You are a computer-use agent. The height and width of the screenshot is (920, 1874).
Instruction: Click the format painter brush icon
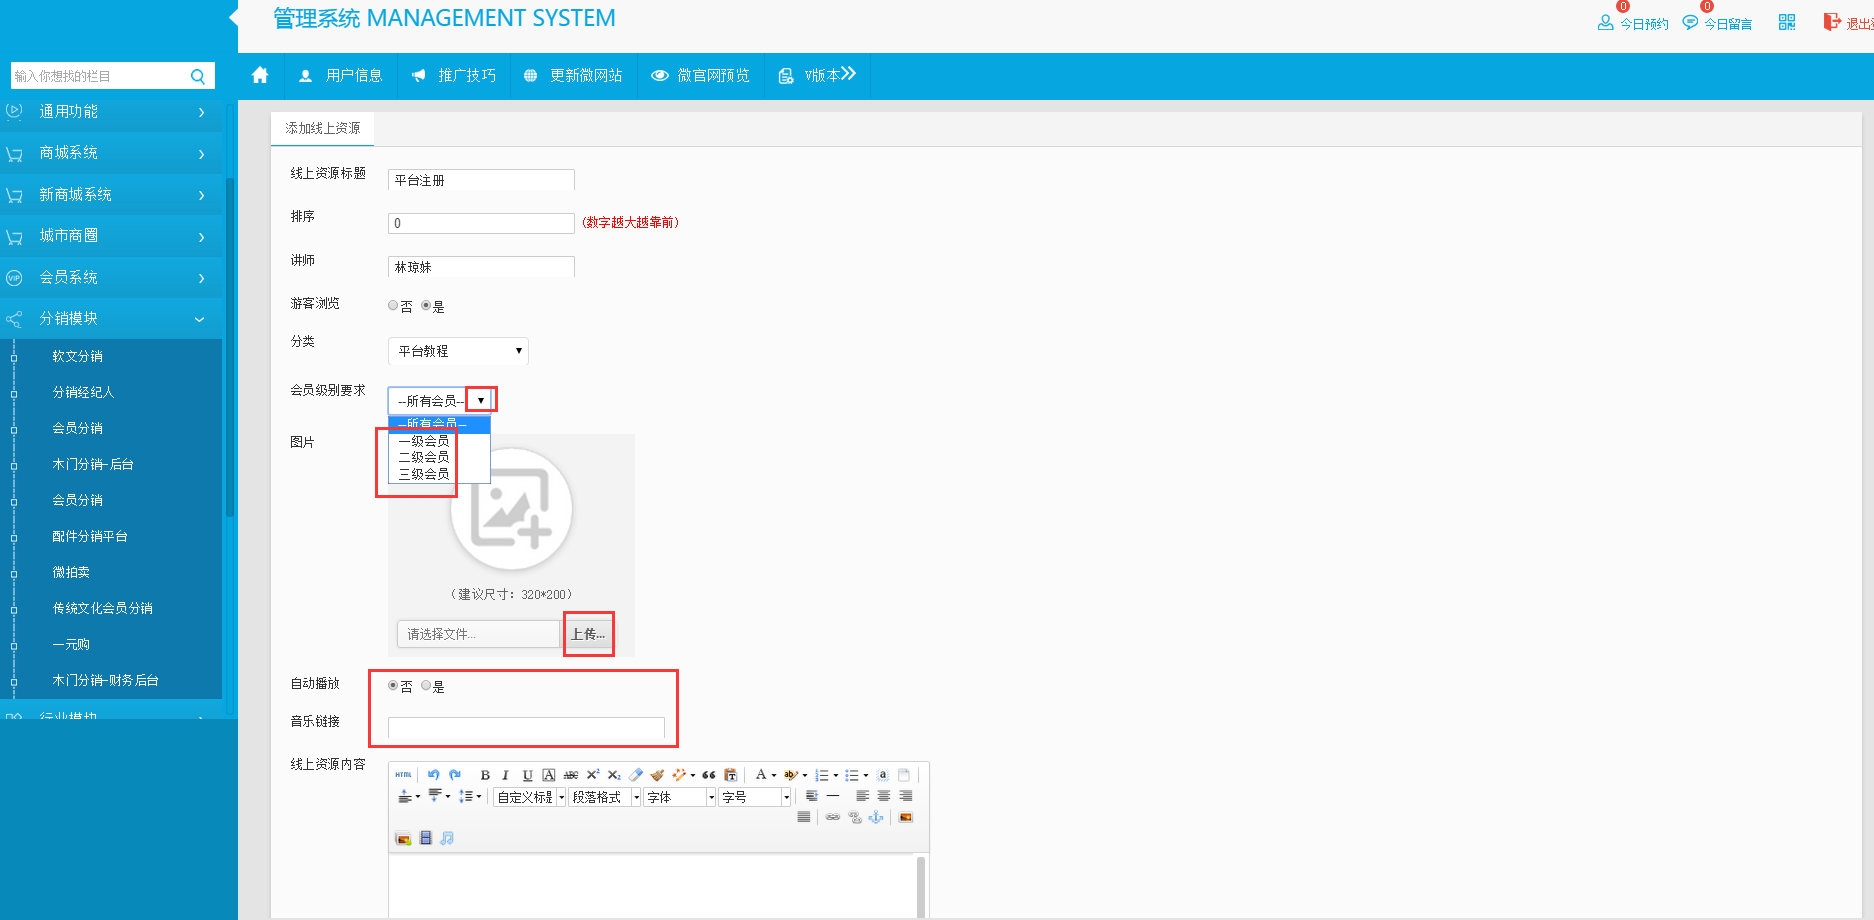click(657, 775)
